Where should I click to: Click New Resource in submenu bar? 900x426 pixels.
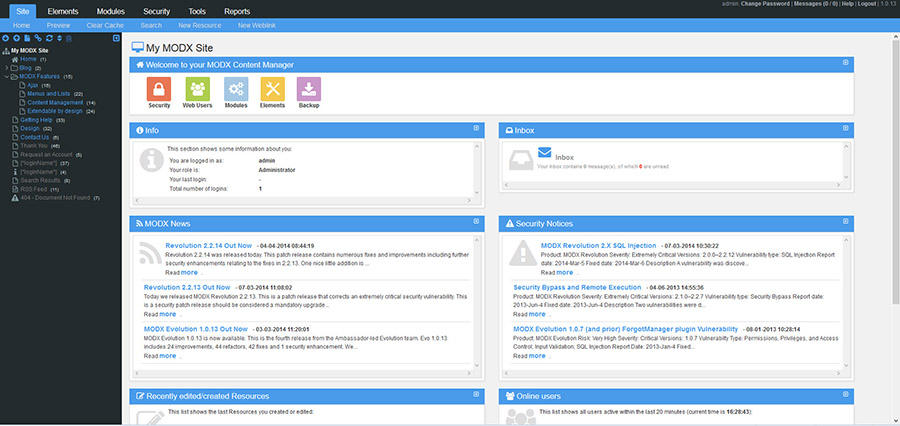(x=200, y=25)
